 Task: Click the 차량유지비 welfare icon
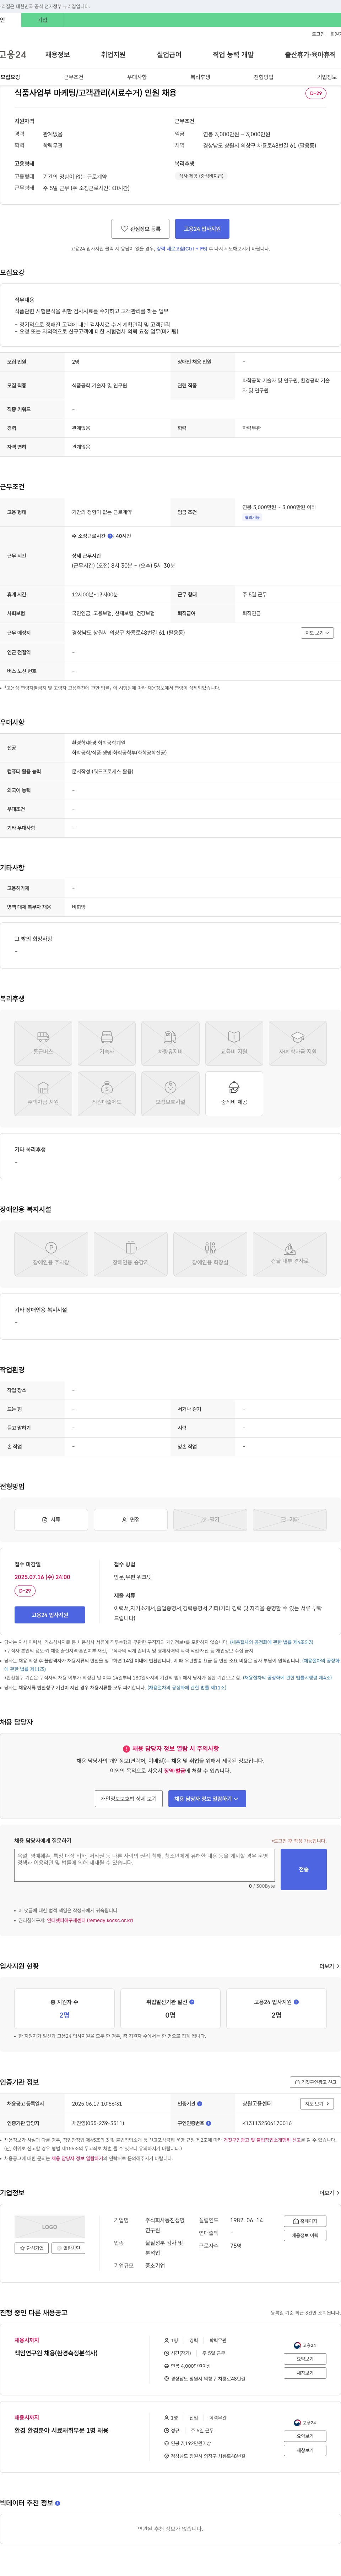coord(170,1043)
